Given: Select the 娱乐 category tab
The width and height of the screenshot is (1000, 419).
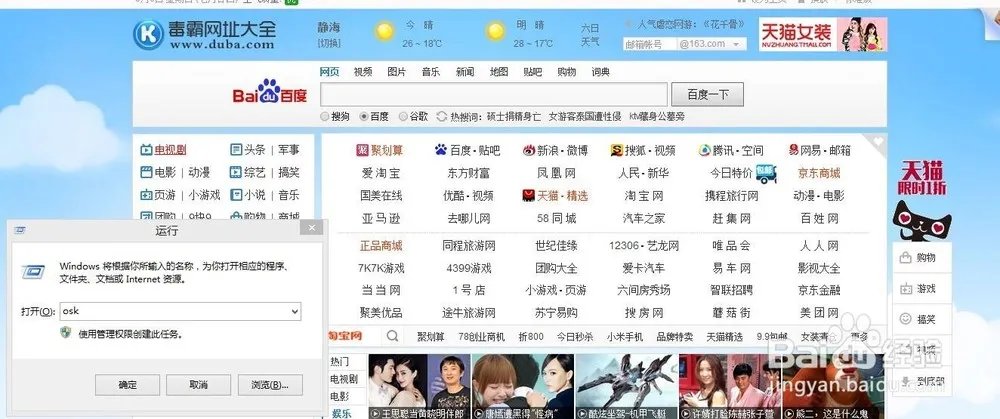Looking at the screenshot, I should 341,413.
